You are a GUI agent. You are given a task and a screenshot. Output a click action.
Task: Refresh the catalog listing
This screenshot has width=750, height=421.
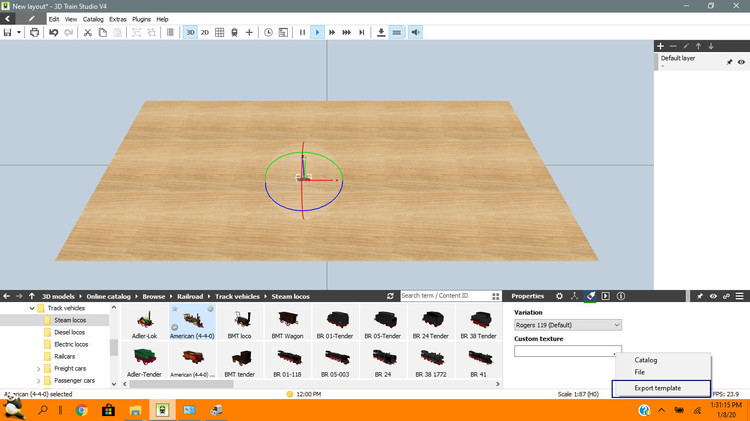pyautogui.click(x=390, y=296)
